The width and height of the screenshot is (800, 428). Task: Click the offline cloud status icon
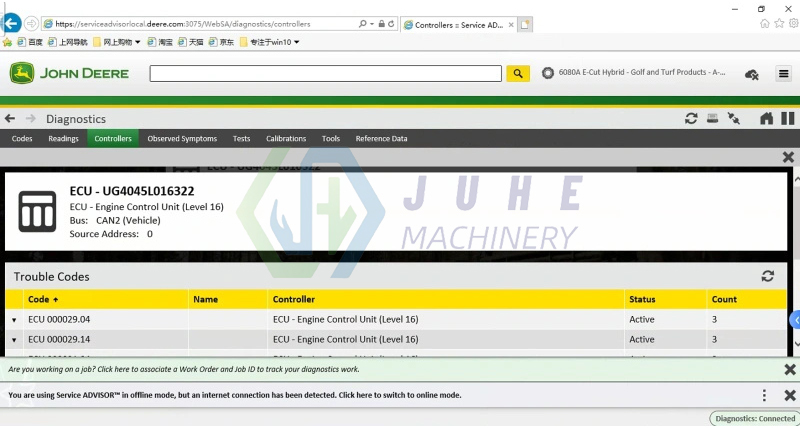[752, 74]
